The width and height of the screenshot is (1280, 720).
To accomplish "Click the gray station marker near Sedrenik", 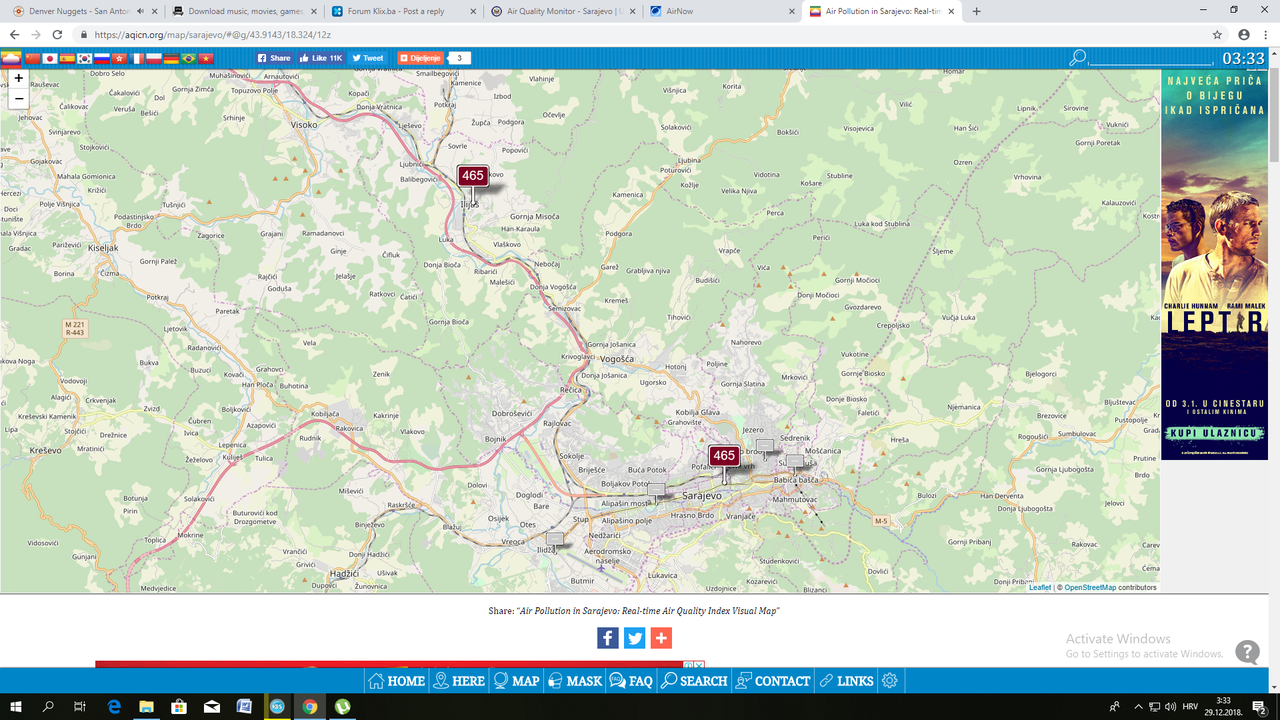I will (765, 445).
